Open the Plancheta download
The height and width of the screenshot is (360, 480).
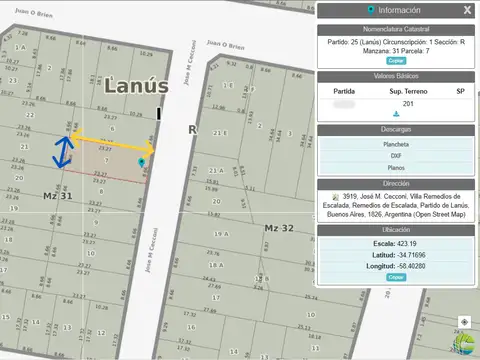(396, 144)
